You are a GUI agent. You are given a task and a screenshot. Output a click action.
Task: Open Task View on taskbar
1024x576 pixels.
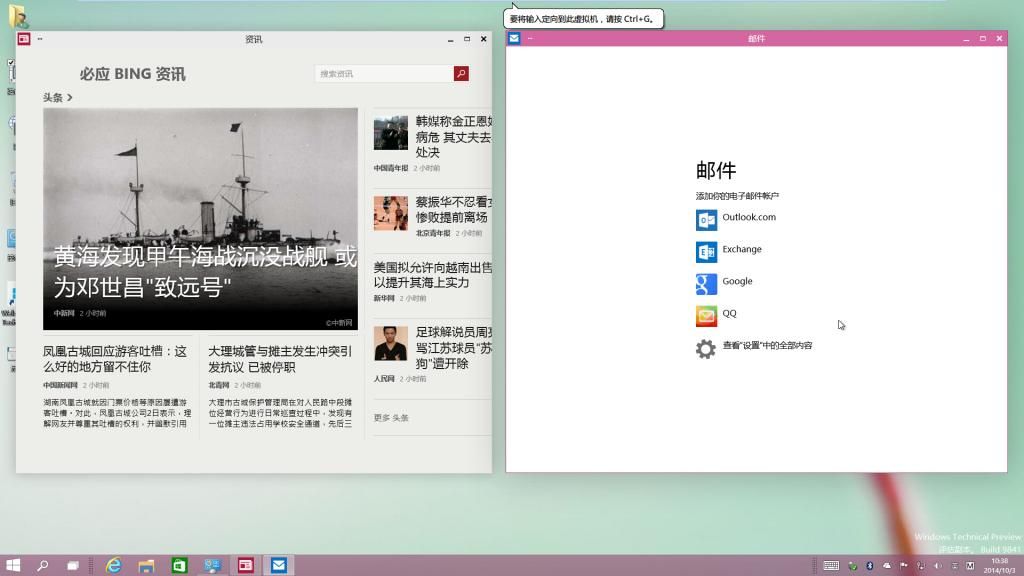[x=72, y=566]
